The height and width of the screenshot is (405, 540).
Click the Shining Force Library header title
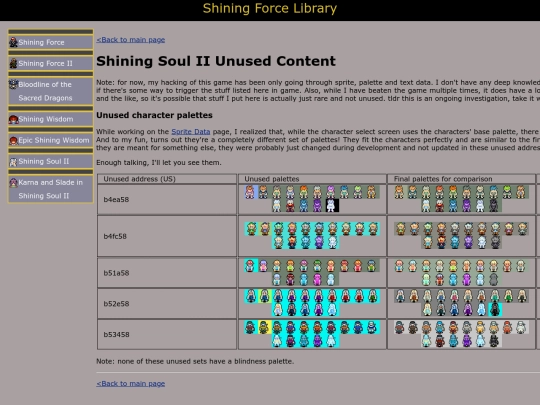point(270,8)
